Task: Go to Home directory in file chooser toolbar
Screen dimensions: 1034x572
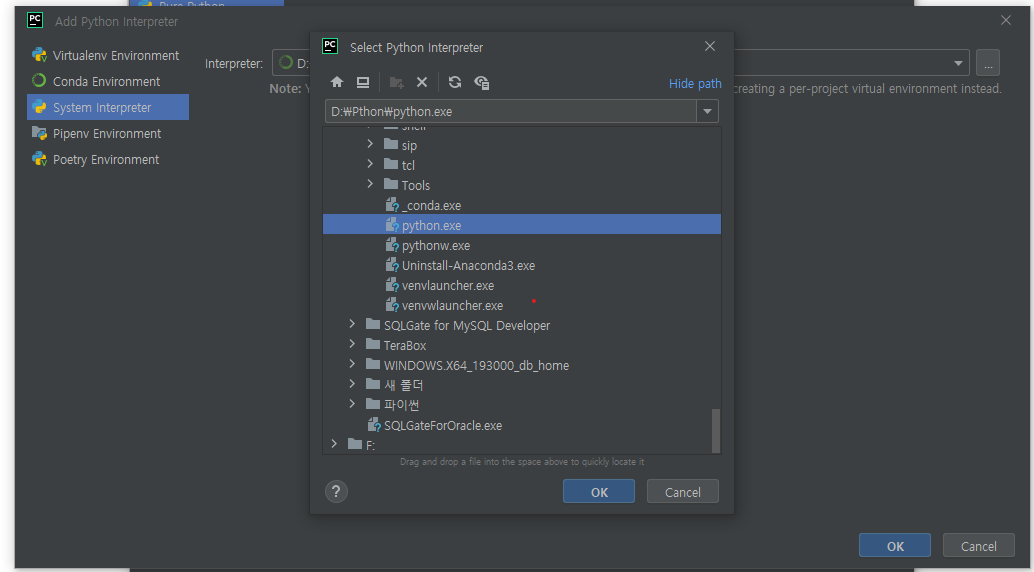Action: pos(337,82)
